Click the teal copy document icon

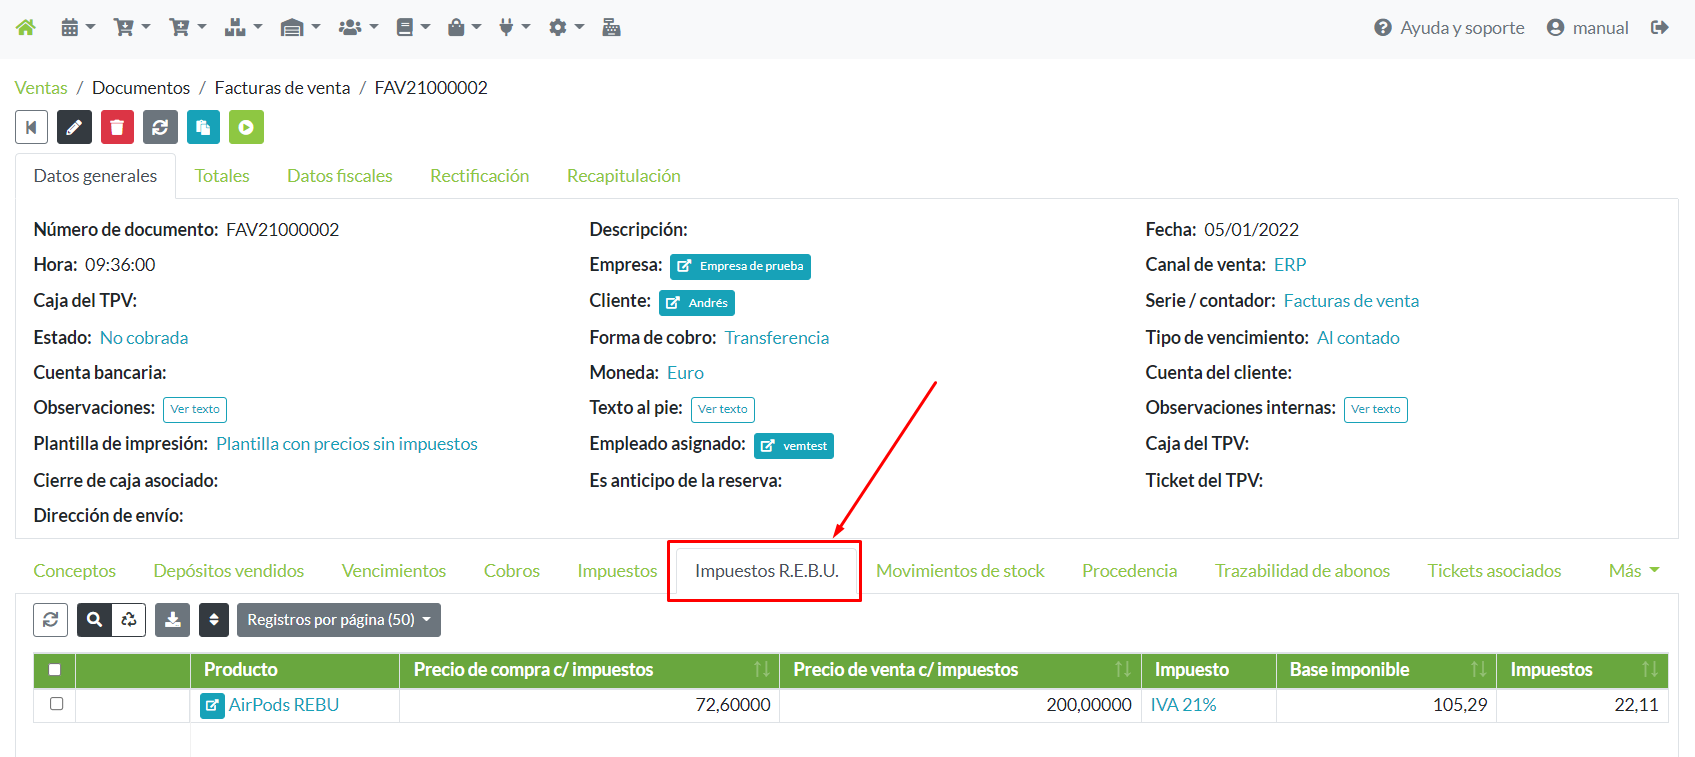pos(203,127)
